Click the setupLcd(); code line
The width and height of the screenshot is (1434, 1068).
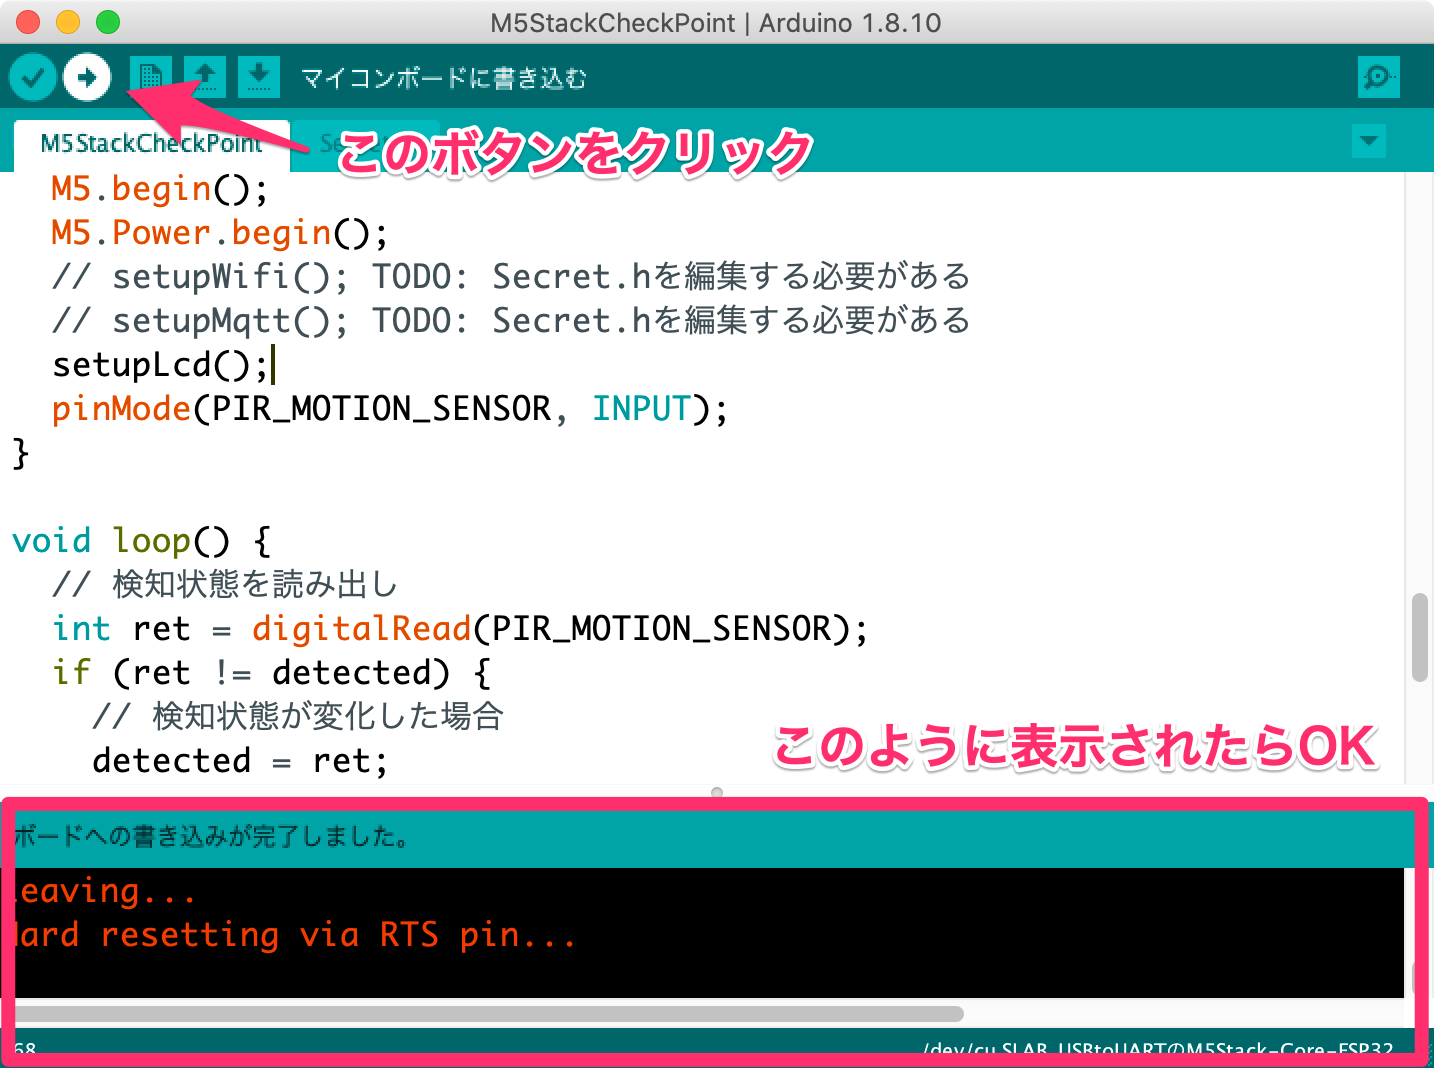click(162, 365)
